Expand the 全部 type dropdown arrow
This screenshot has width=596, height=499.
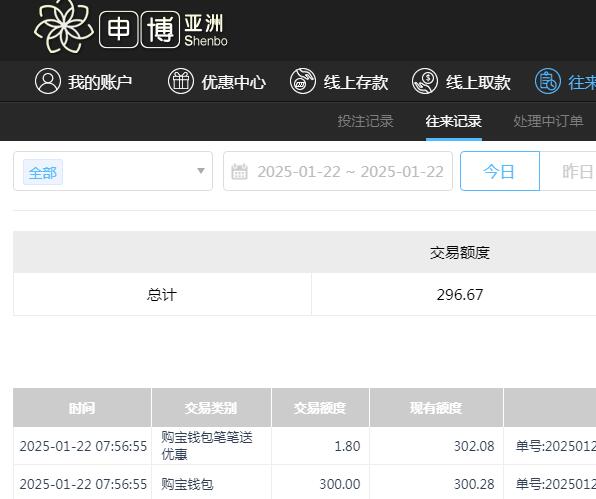point(201,171)
